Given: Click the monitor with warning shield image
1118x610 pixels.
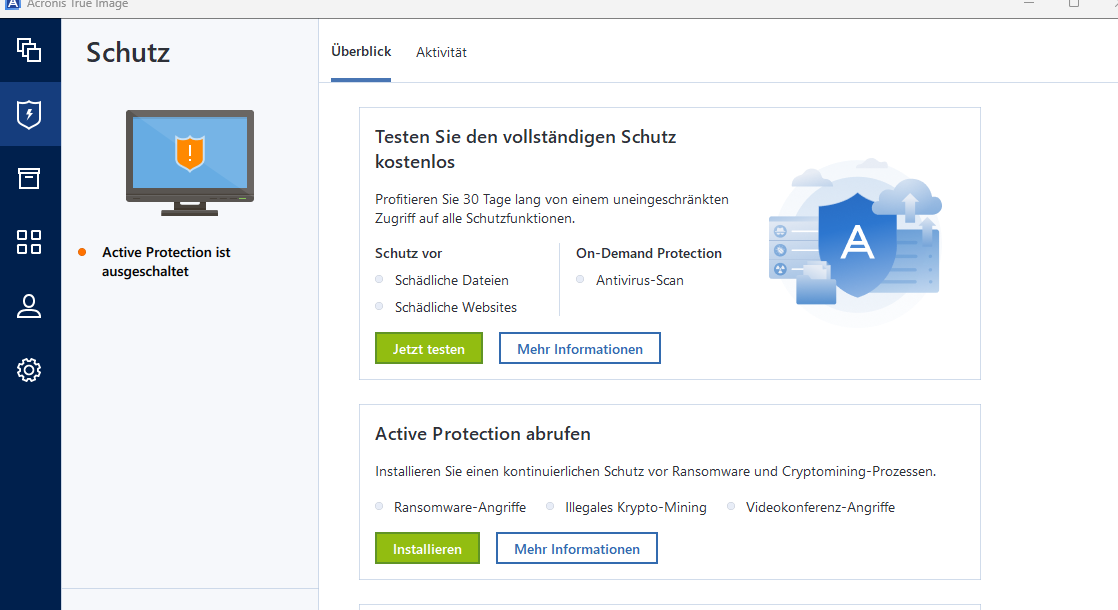Looking at the screenshot, I should pos(190,162).
